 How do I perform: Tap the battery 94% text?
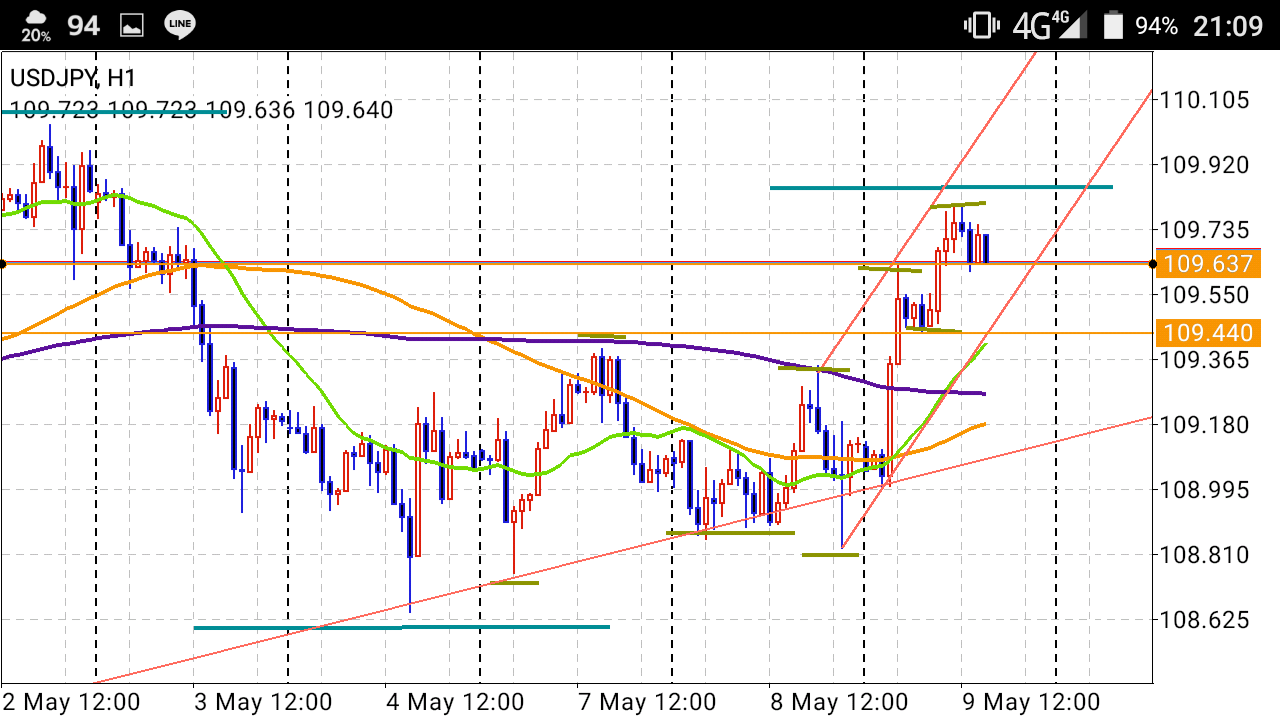[1157, 26]
